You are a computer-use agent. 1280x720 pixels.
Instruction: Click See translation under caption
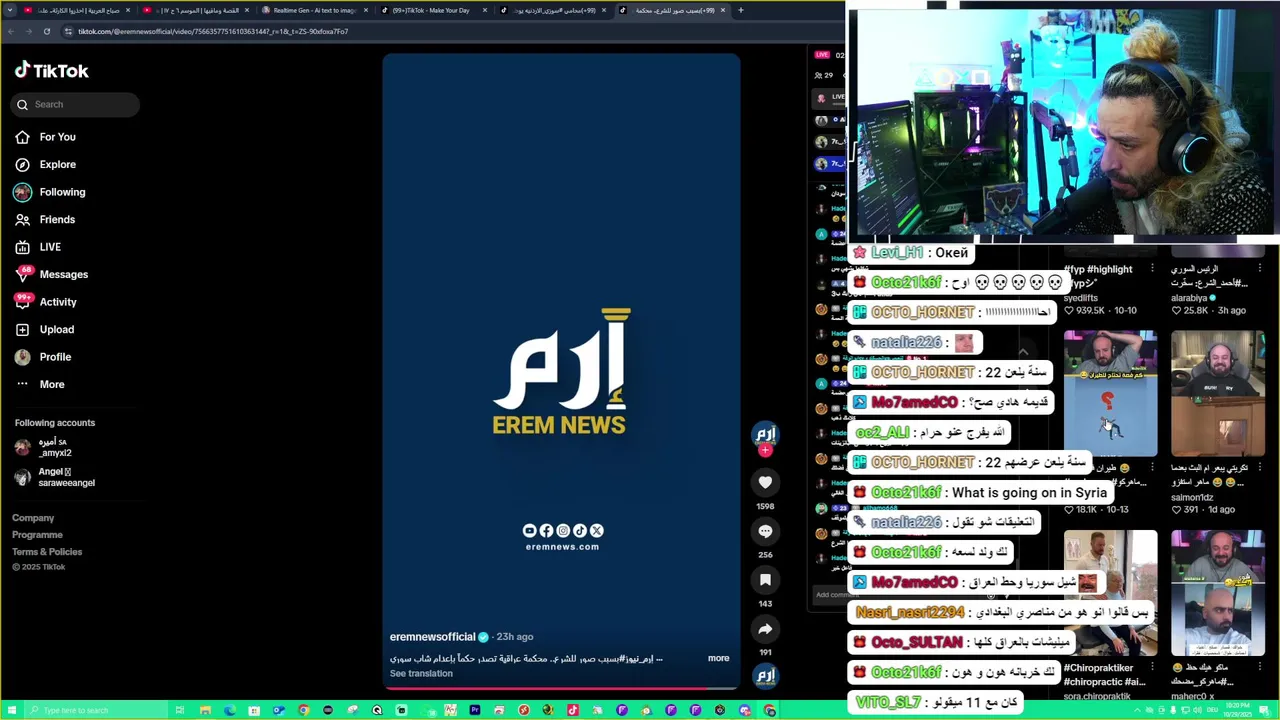pos(421,673)
